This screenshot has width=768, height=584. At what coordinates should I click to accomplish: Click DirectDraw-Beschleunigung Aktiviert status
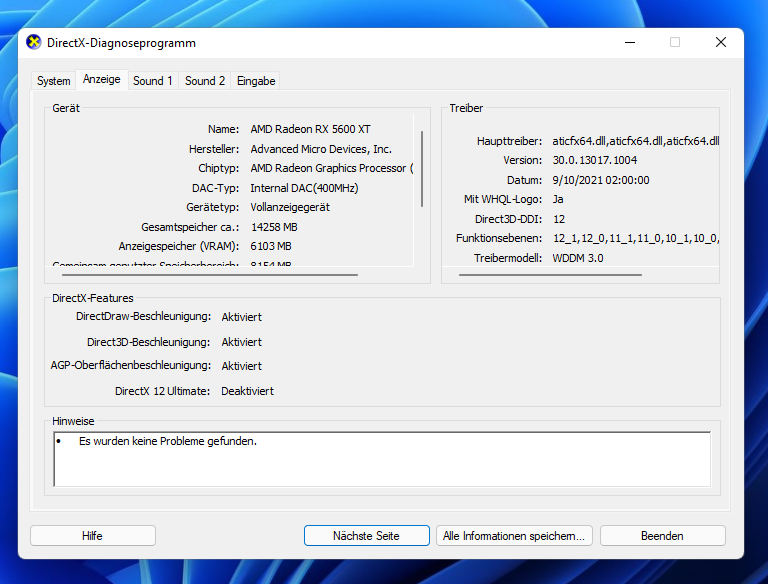[x=241, y=317]
